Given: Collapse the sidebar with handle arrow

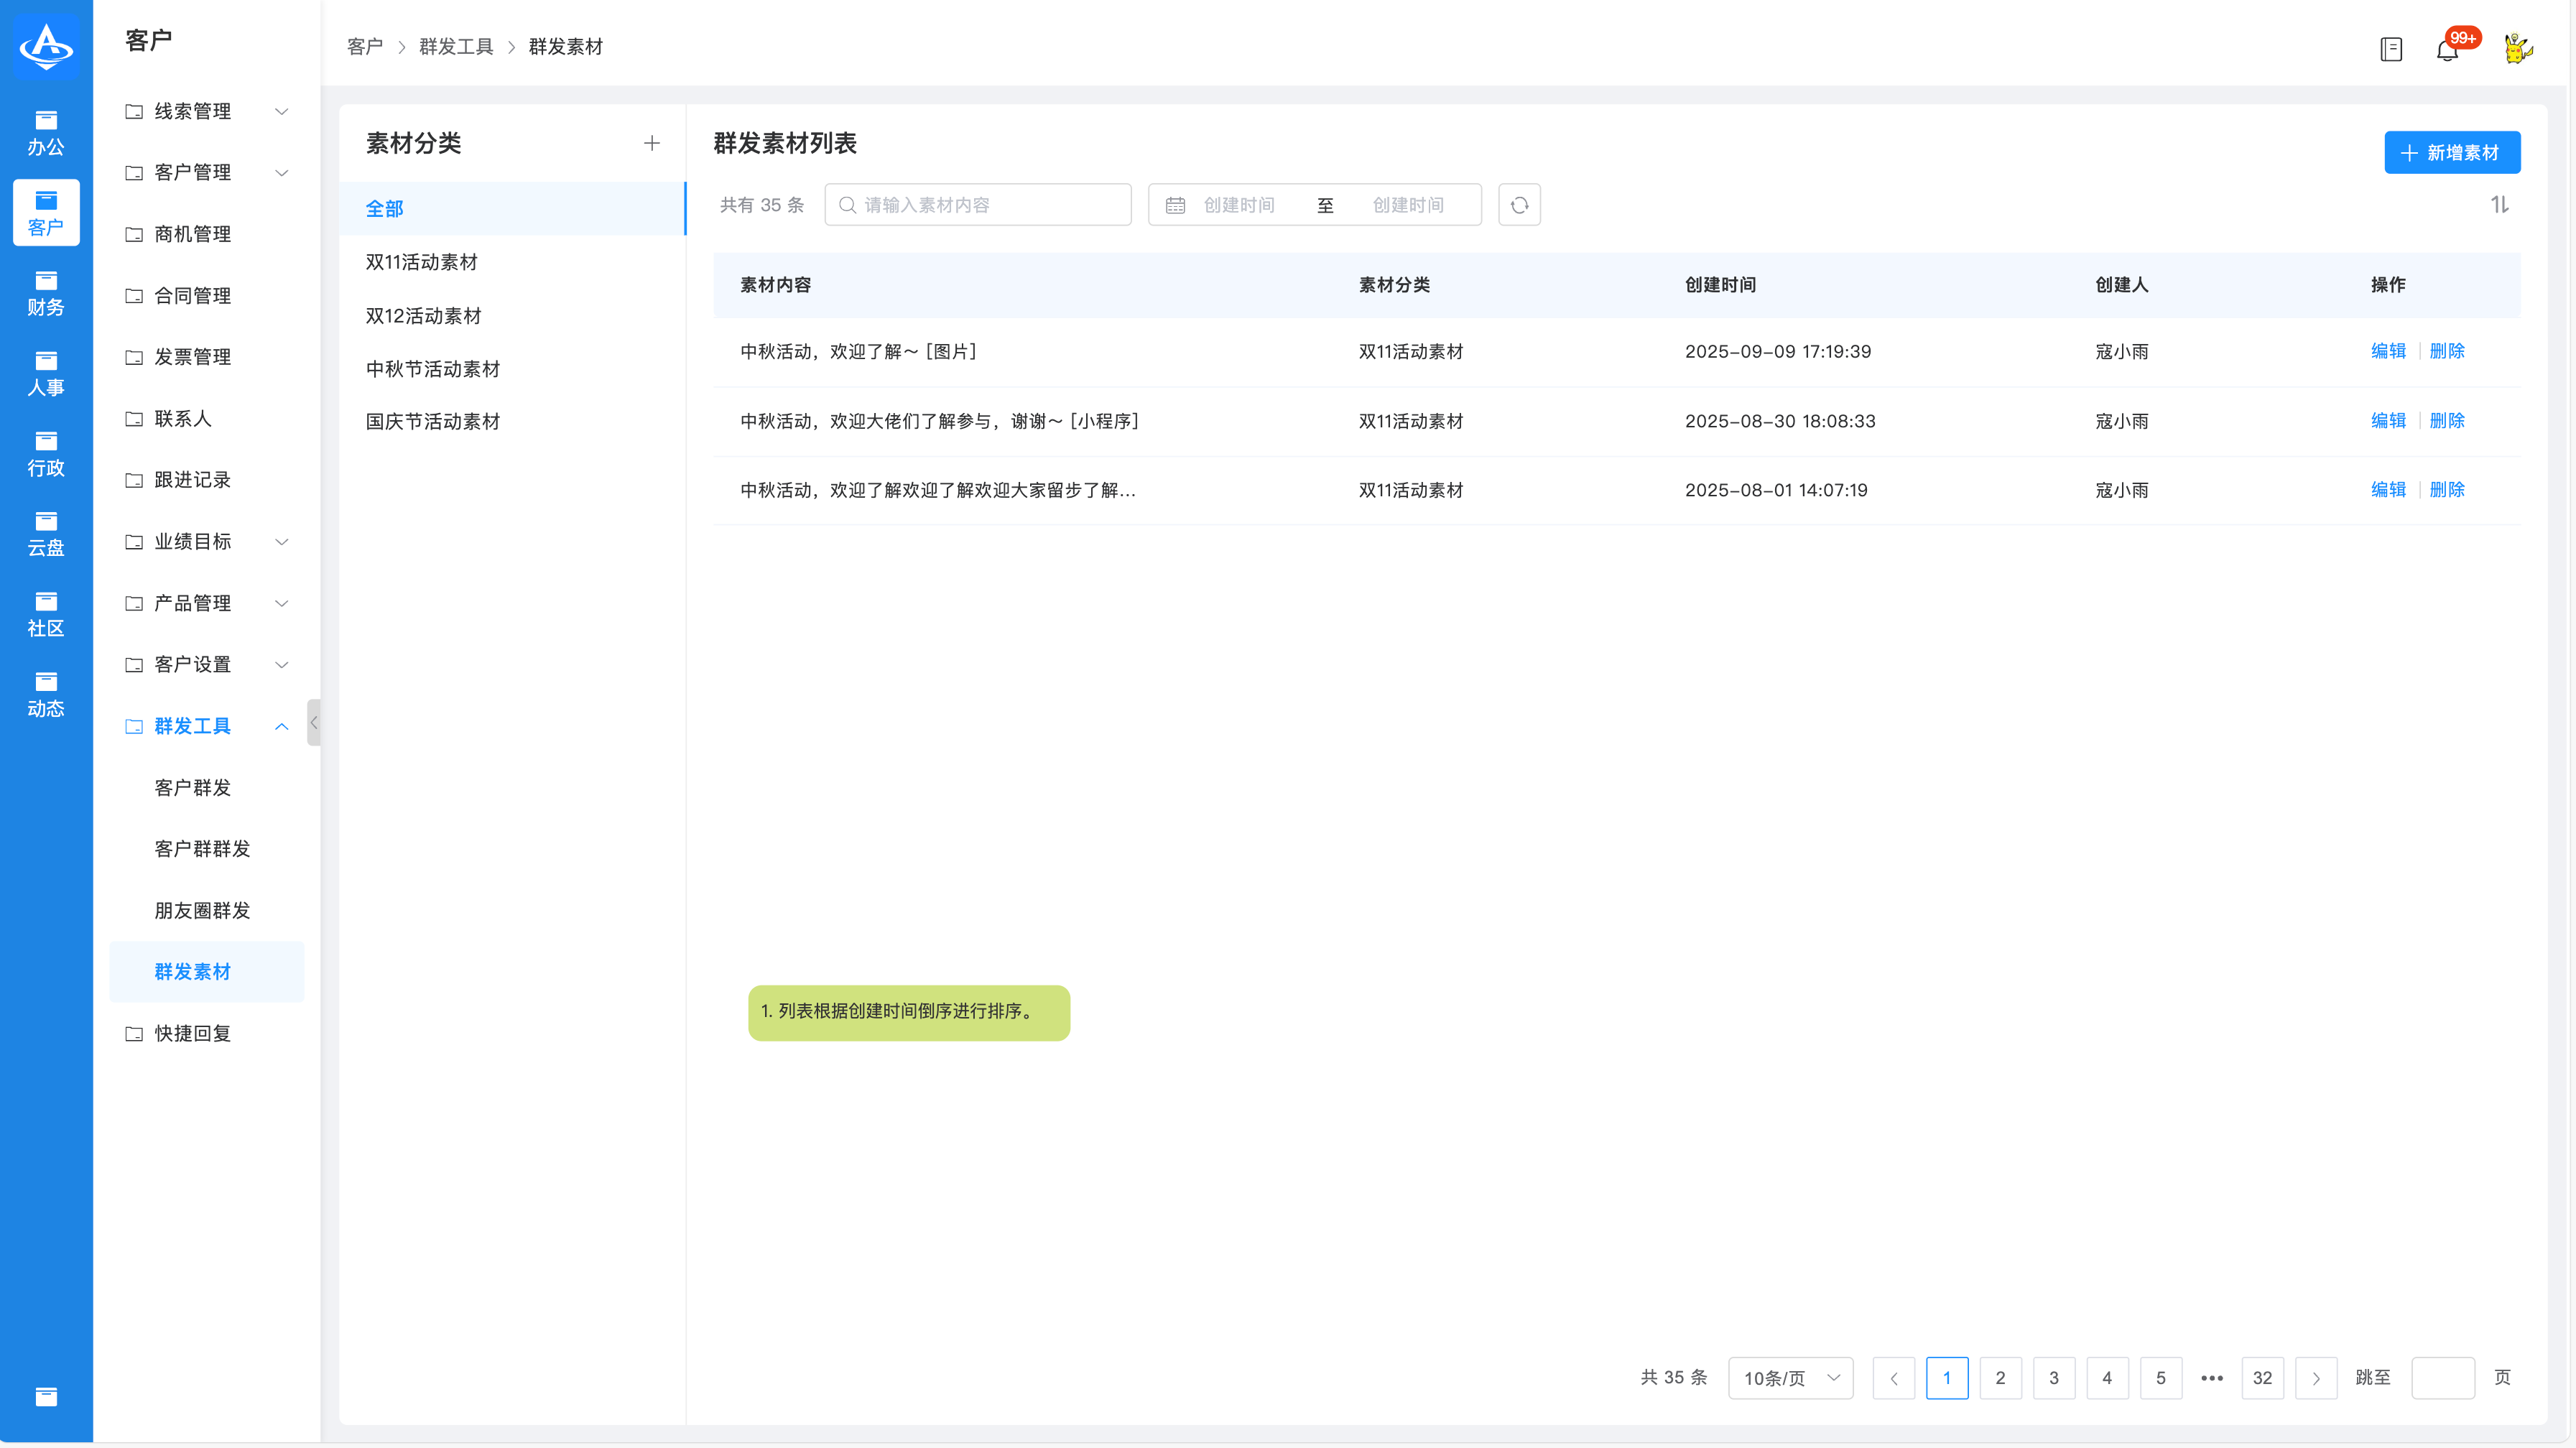Looking at the screenshot, I should 314,722.
